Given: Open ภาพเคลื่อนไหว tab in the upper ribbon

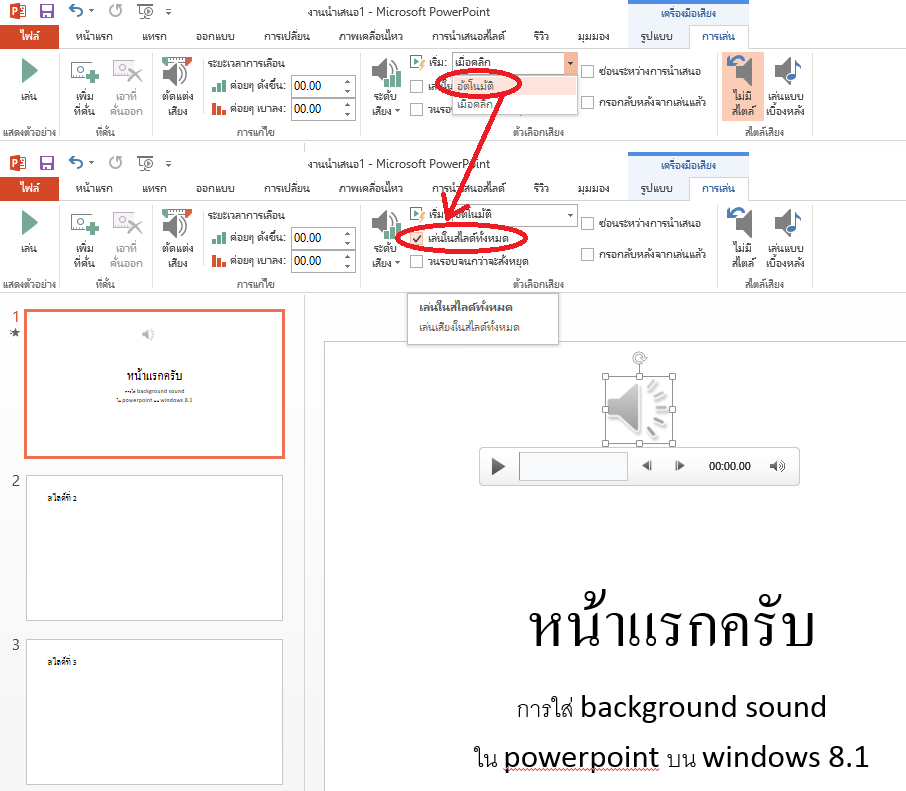Looking at the screenshot, I should [371, 36].
